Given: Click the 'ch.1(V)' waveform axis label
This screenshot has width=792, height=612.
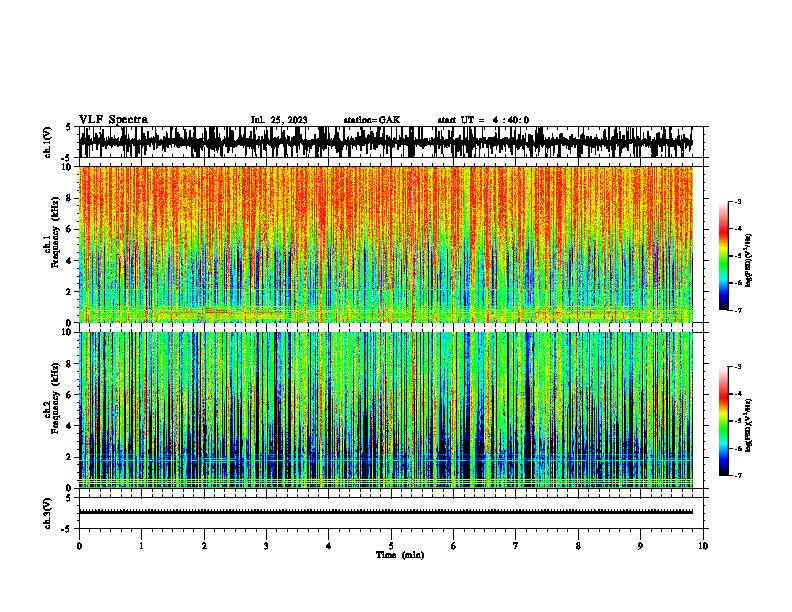Looking at the screenshot, I should coord(48,142).
